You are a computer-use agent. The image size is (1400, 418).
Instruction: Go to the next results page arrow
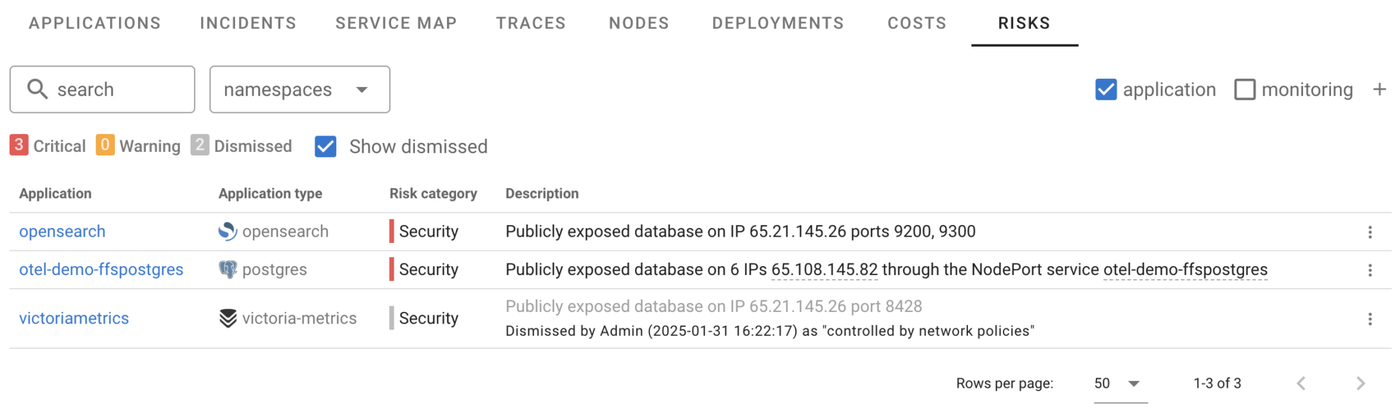(x=1360, y=383)
